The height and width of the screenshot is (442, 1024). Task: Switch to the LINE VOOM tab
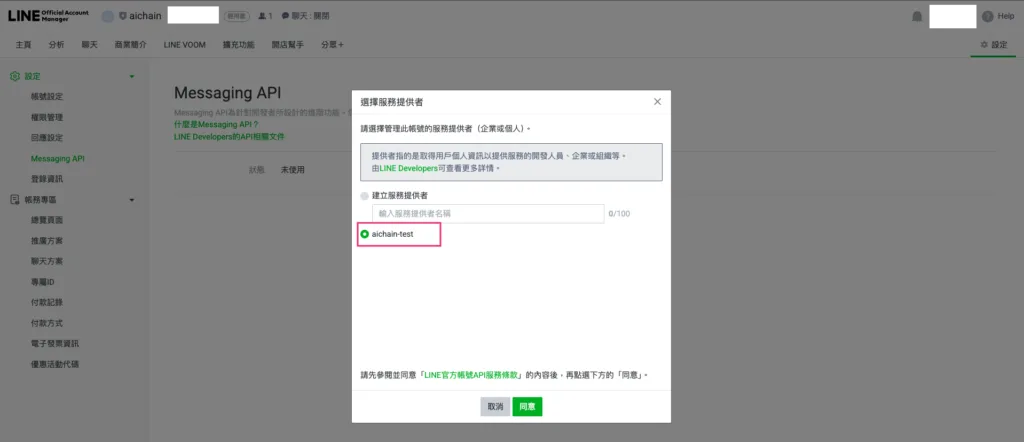(x=182, y=45)
